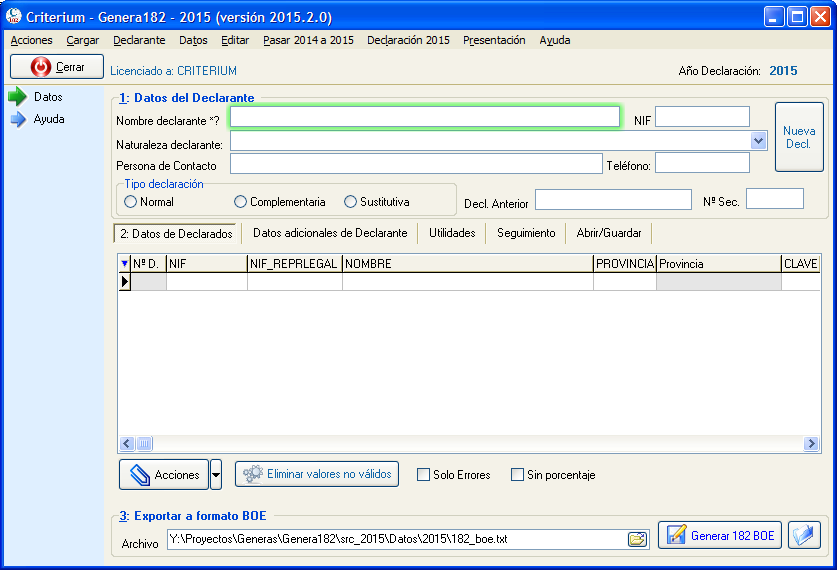Click the red power icon on Cerrar
The image size is (837, 570).
pos(41,67)
